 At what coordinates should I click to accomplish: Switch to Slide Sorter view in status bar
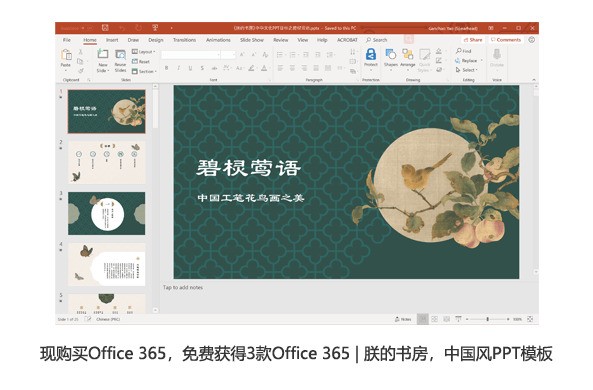tap(435, 319)
